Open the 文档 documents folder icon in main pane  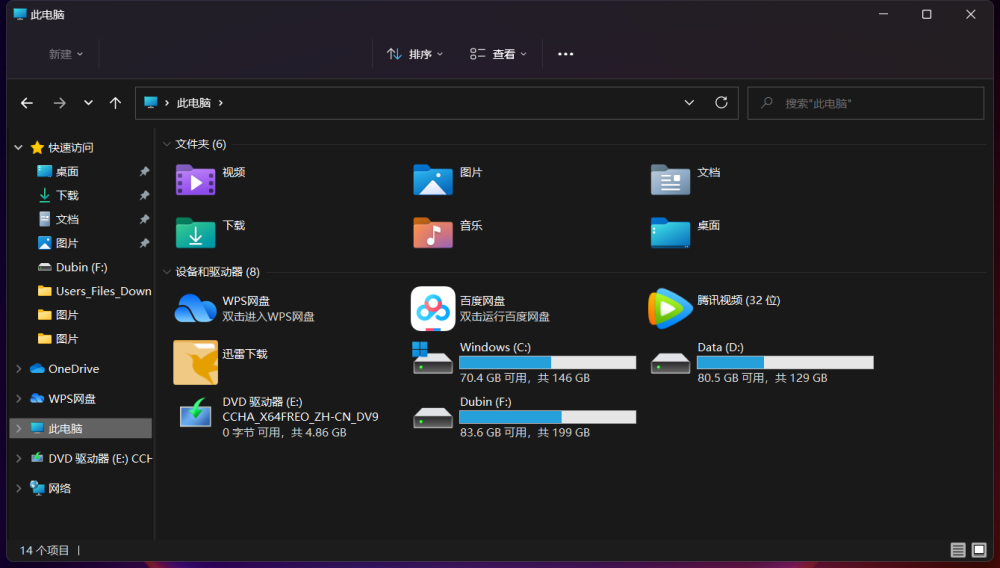point(670,180)
